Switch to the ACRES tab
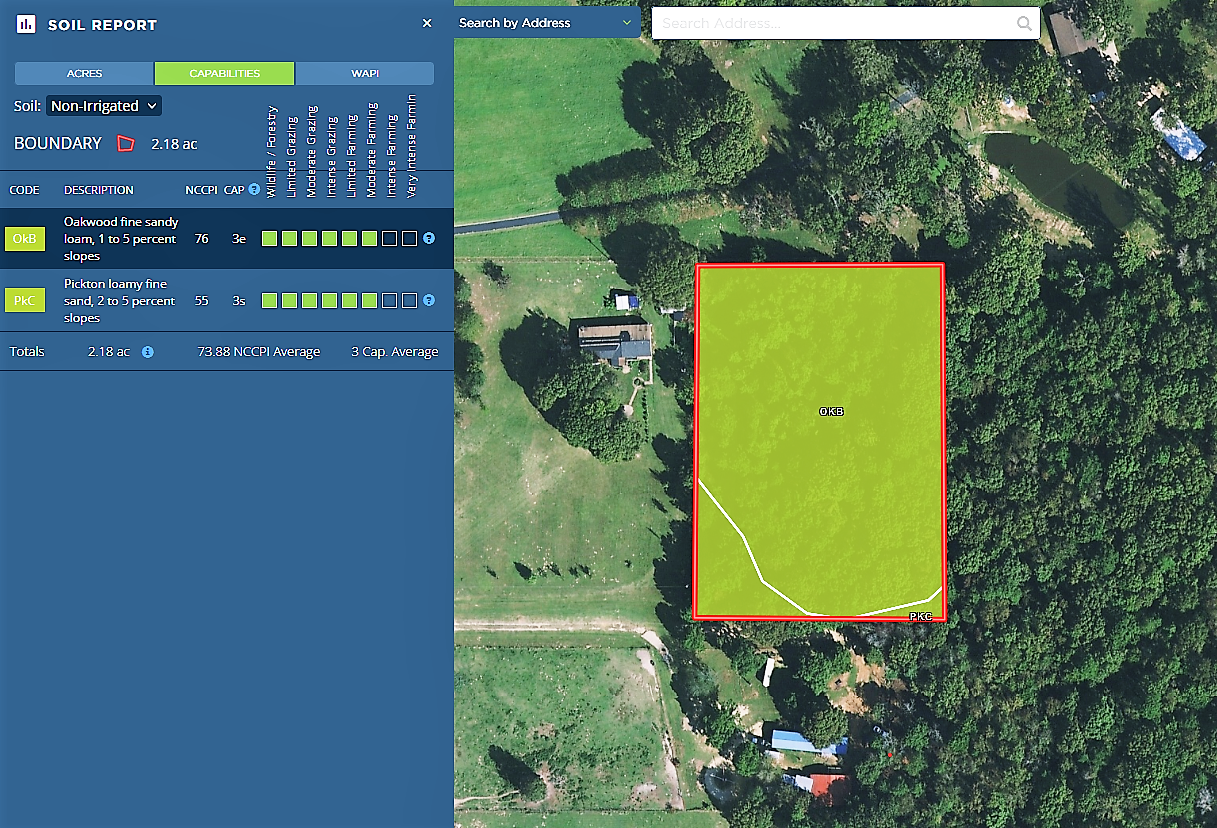1217x828 pixels. [84, 74]
